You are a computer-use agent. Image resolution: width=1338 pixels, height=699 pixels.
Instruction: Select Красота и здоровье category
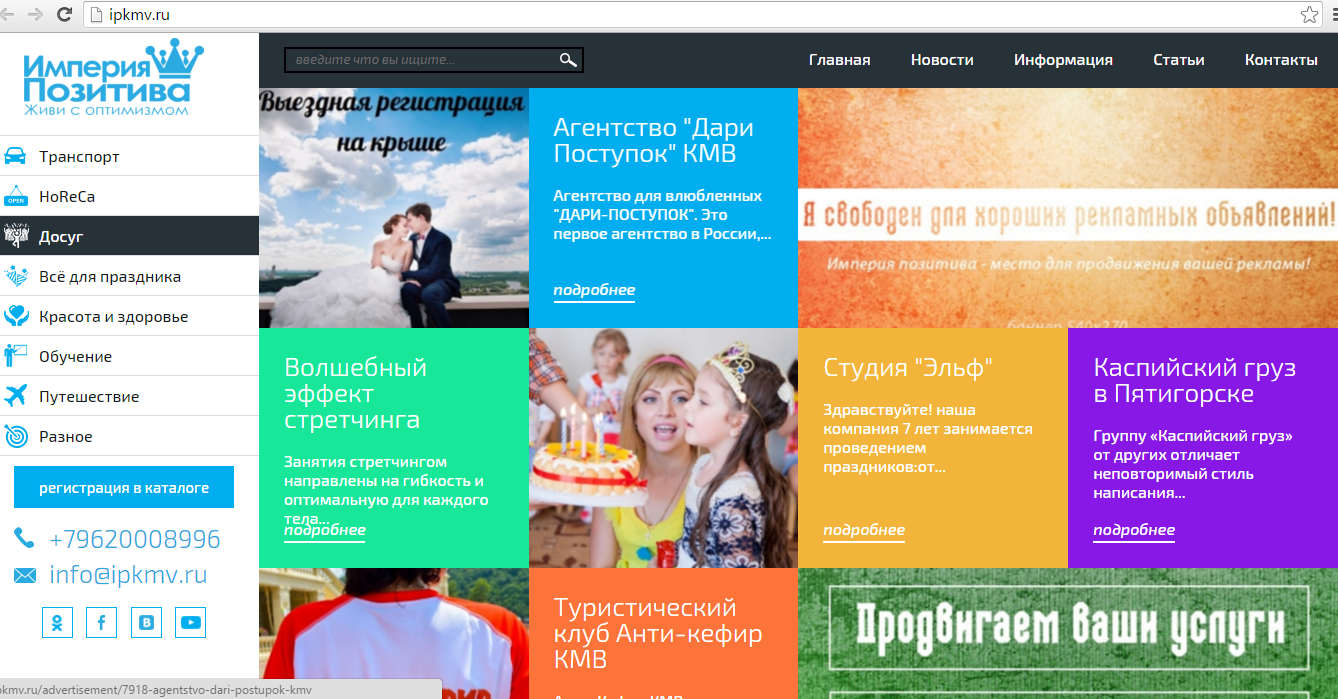pos(129,316)
